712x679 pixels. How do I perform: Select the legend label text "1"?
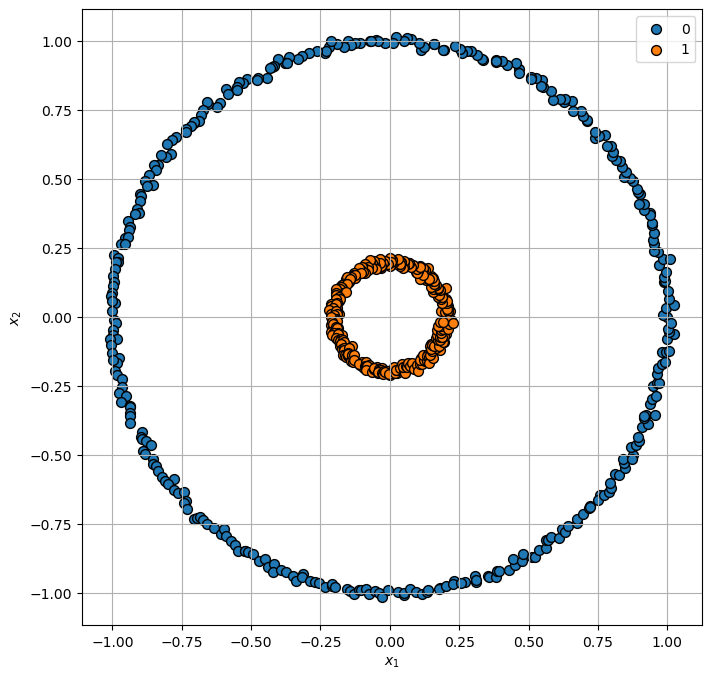[x=685, y=50]
